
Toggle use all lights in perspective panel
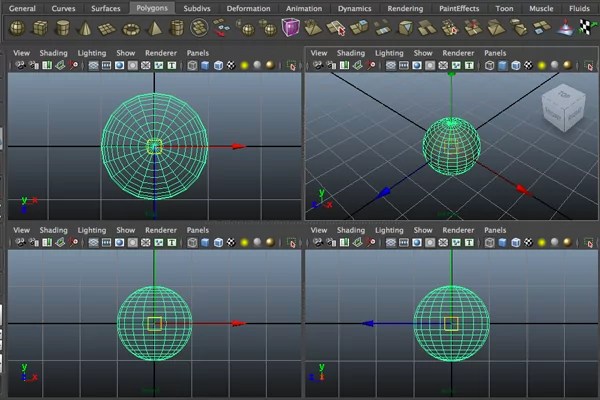pos(541,66)
